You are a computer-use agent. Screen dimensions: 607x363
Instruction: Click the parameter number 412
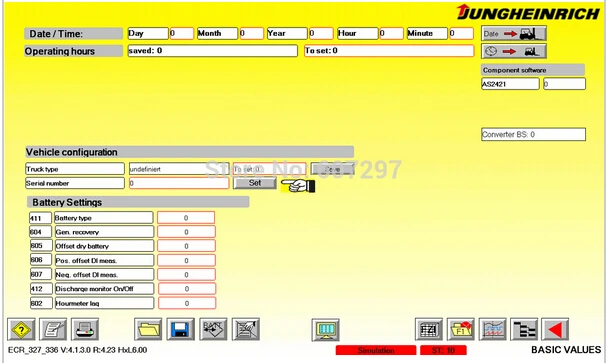pyautogui.click(x=41, y=289)
